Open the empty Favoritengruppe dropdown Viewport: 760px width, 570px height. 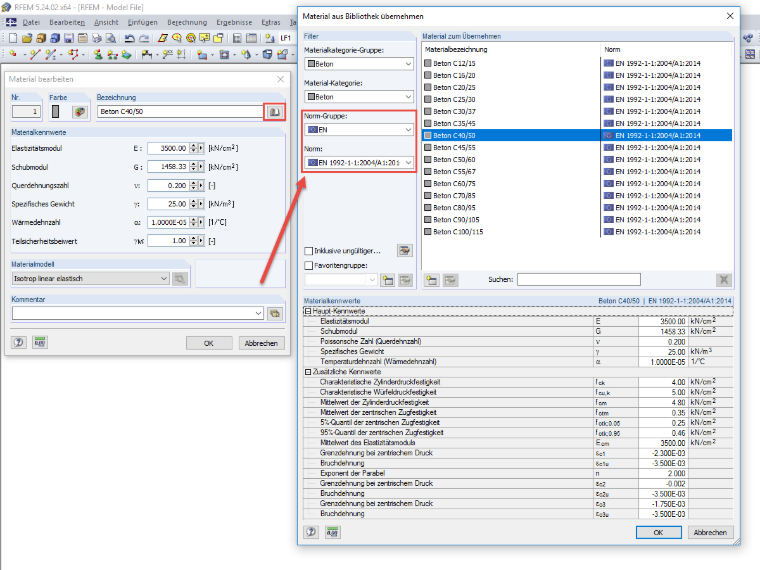pos(340,280)
